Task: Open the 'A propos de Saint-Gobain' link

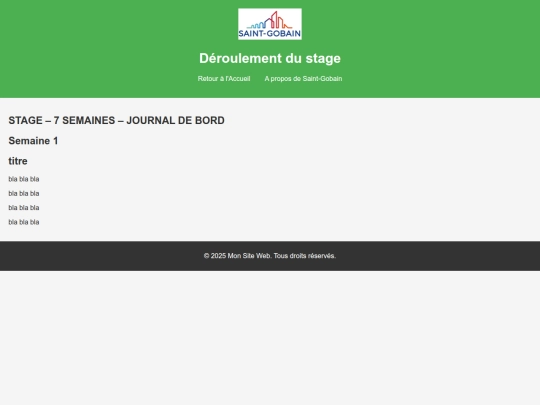Action: point(303,79)
